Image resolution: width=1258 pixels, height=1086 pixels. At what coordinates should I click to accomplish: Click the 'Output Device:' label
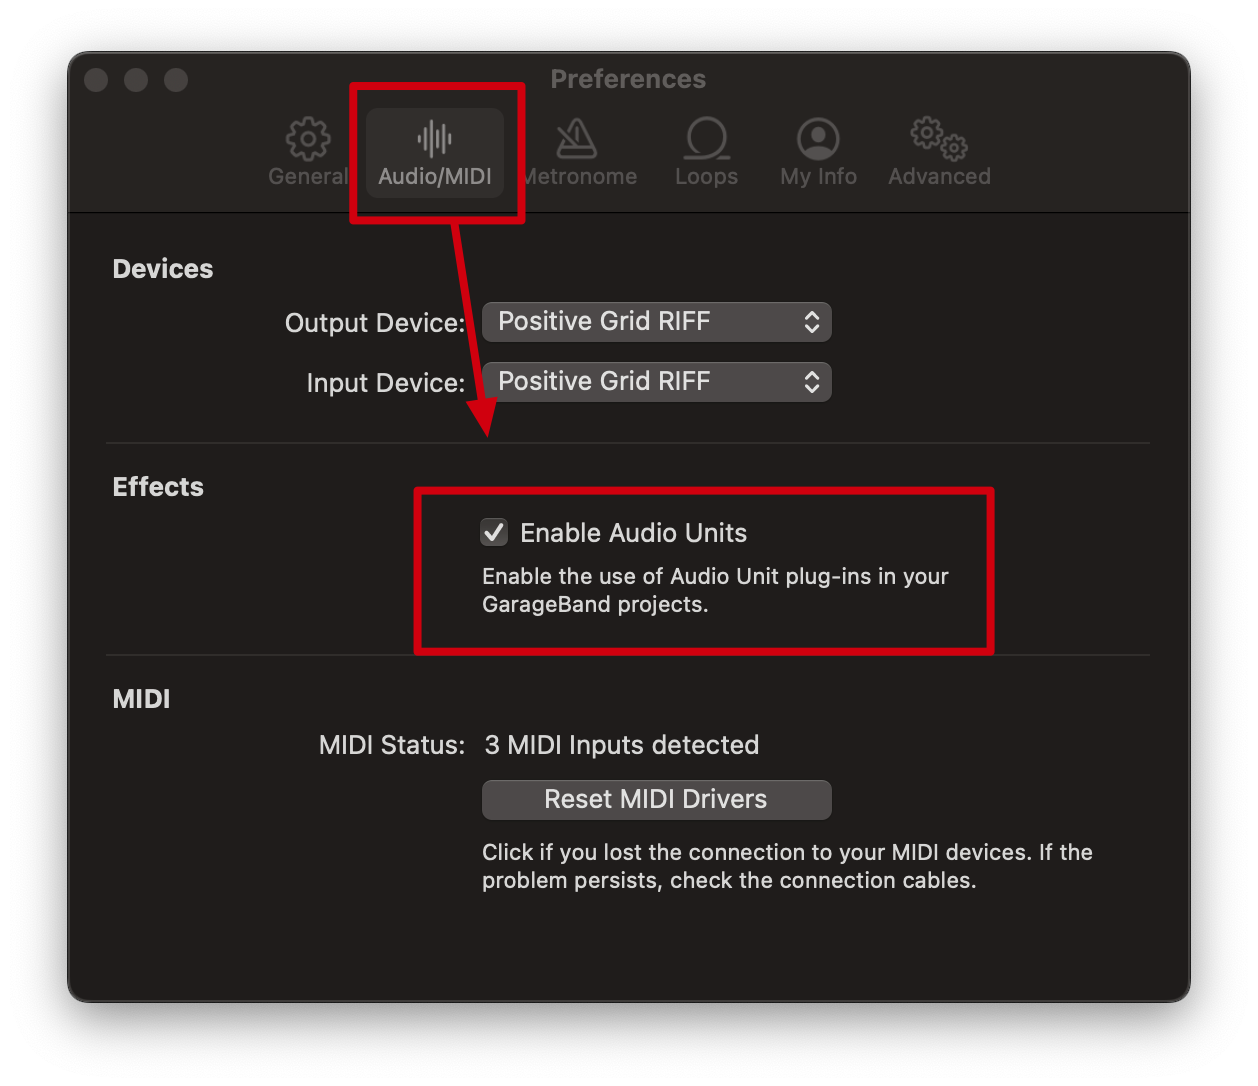click(x=375, y=323)
